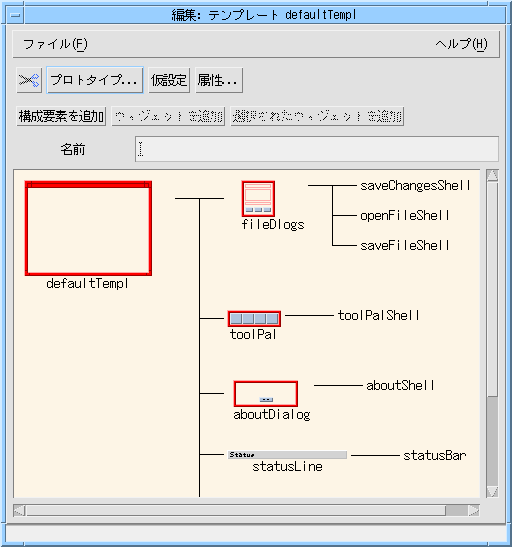The image size is (512, 547).
Task: Select the saveFileShell tree item
Action: pos(405,246)
